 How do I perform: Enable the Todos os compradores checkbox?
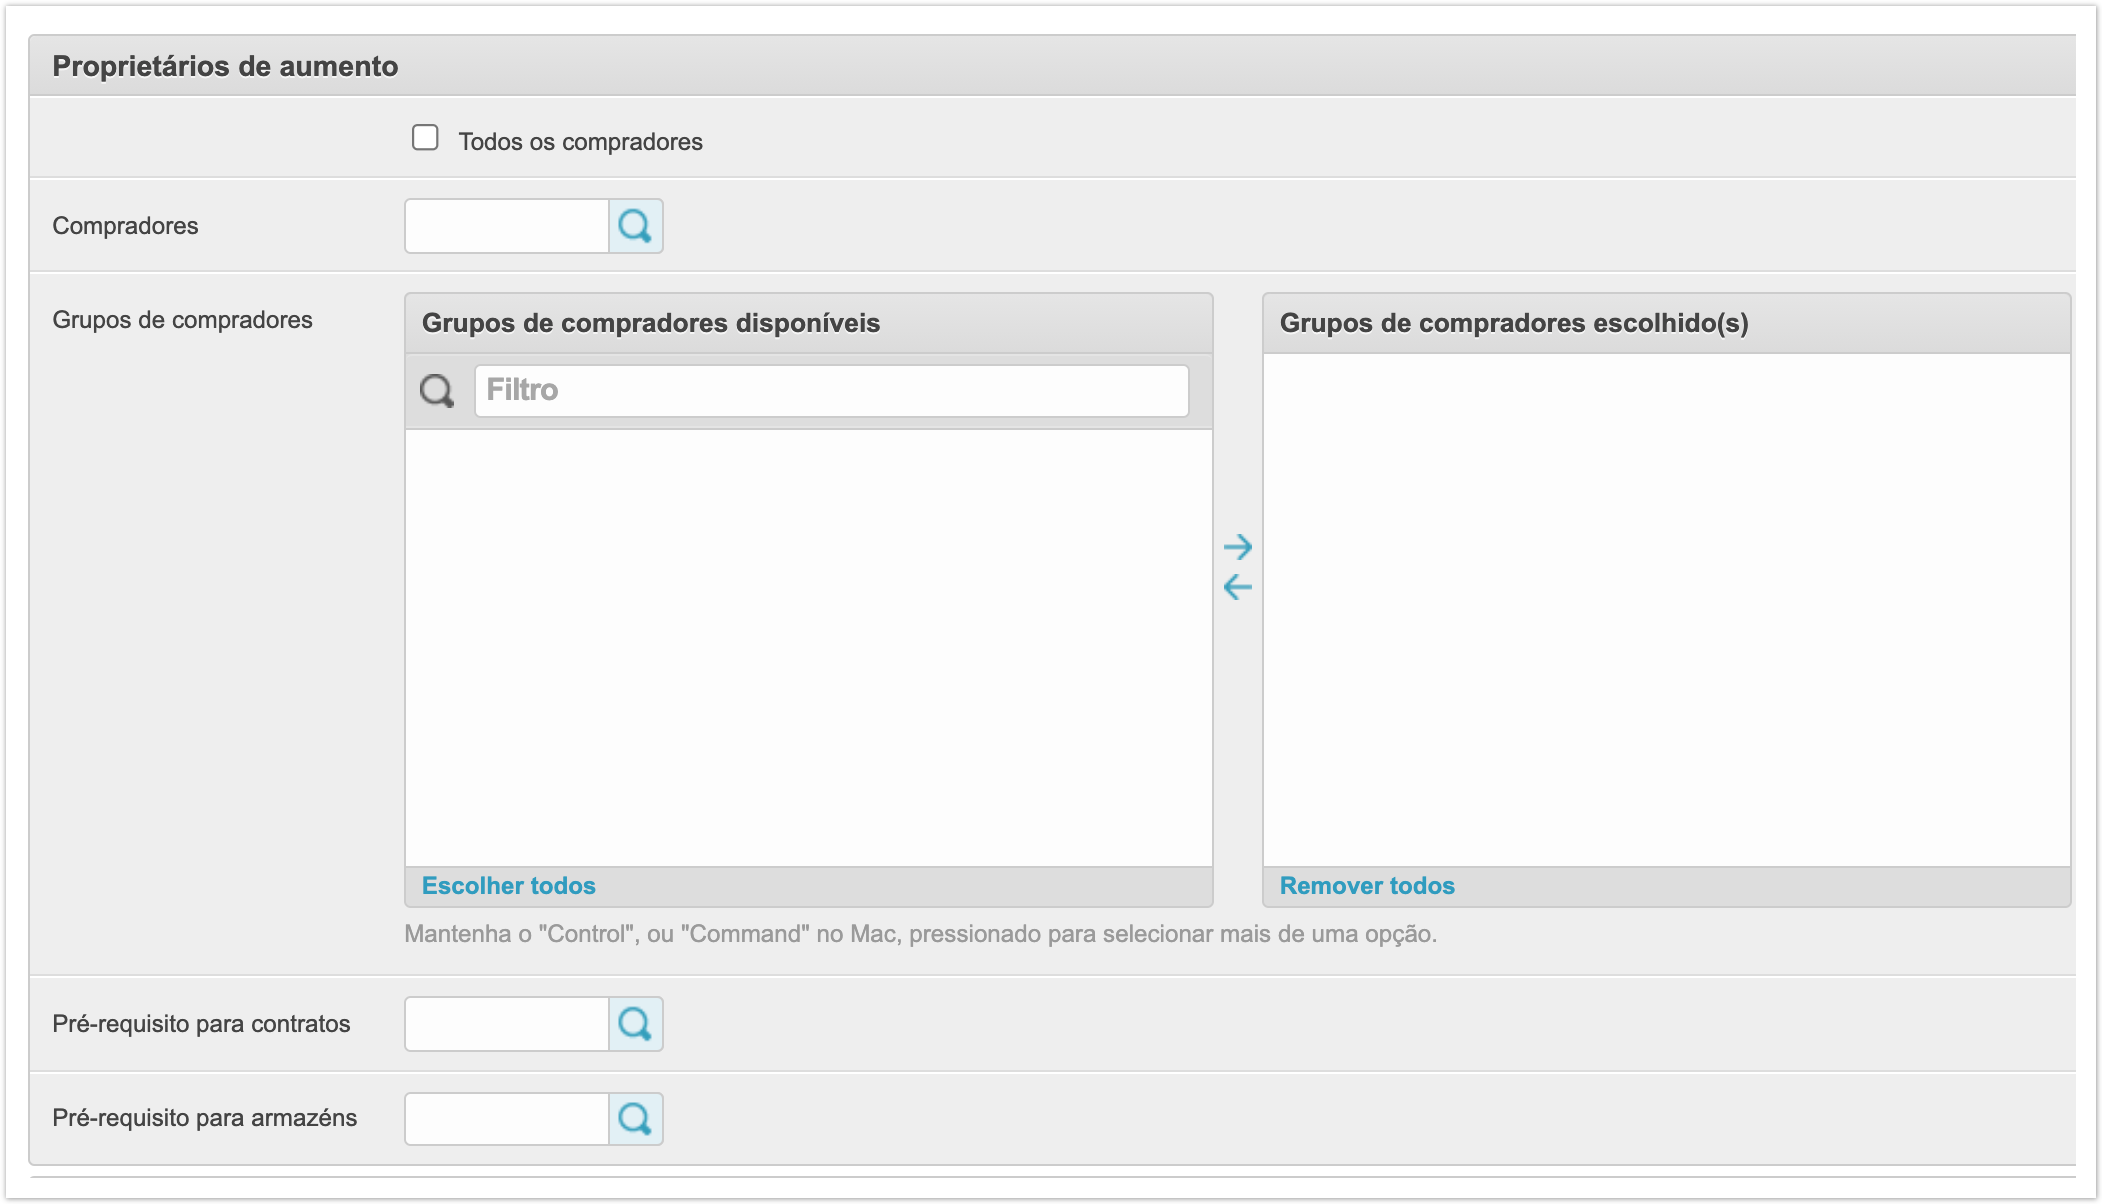pos(425,137)
